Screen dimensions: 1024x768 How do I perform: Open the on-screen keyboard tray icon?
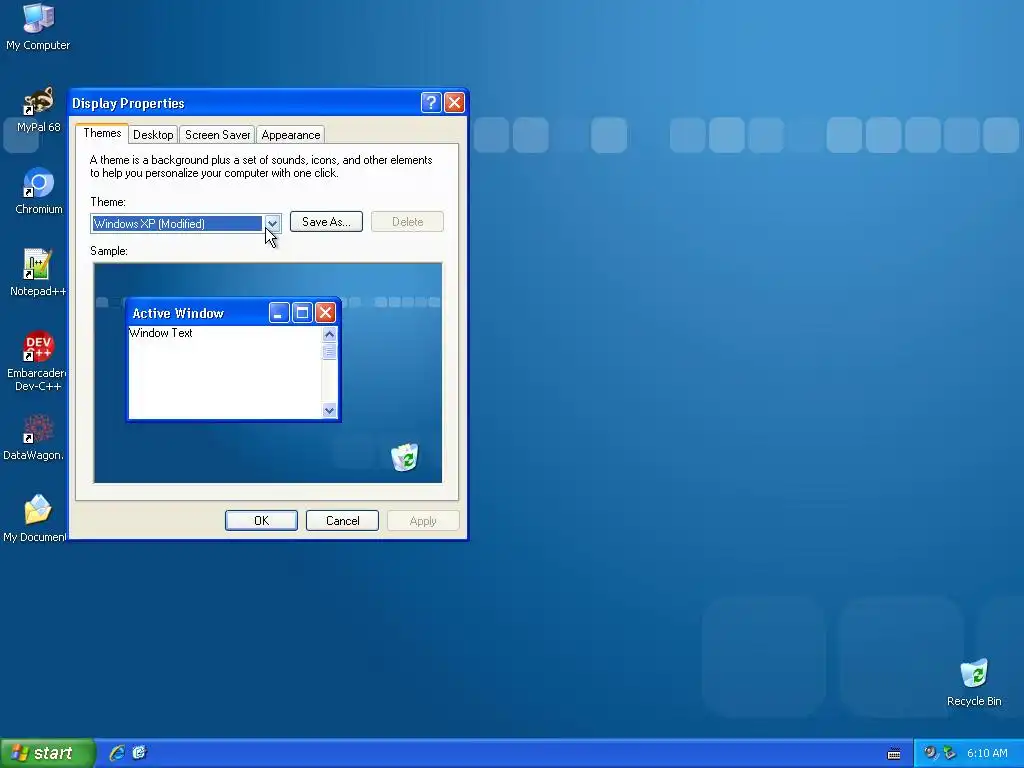(x=894, y=754)
